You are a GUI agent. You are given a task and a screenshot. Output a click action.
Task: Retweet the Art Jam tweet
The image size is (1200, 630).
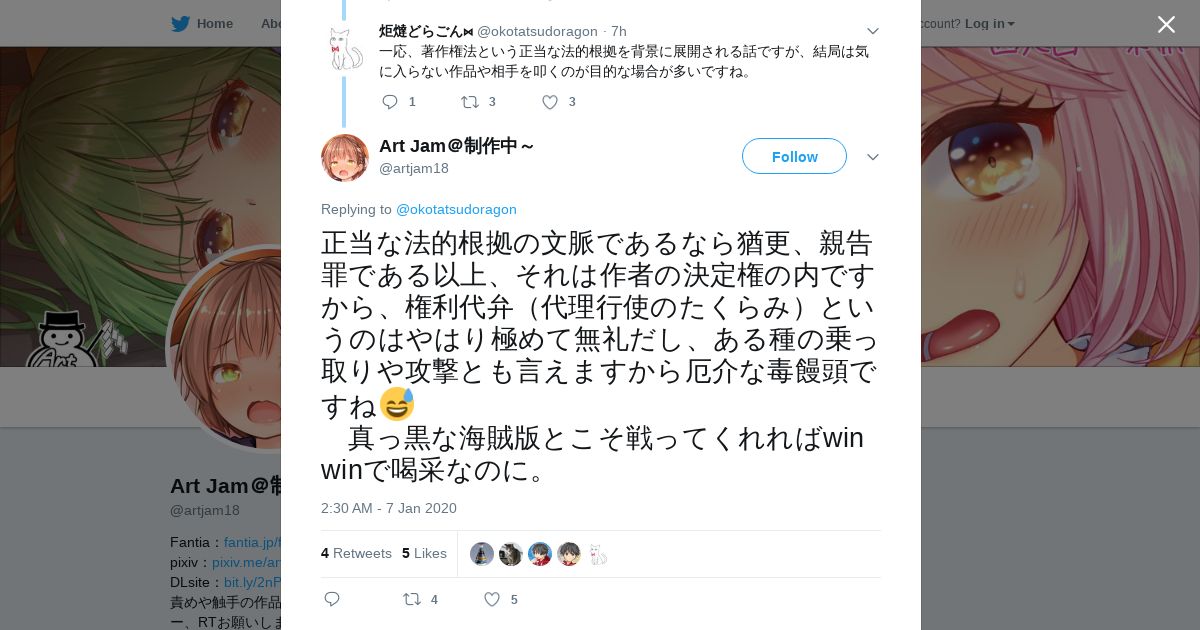pos(412,599)
